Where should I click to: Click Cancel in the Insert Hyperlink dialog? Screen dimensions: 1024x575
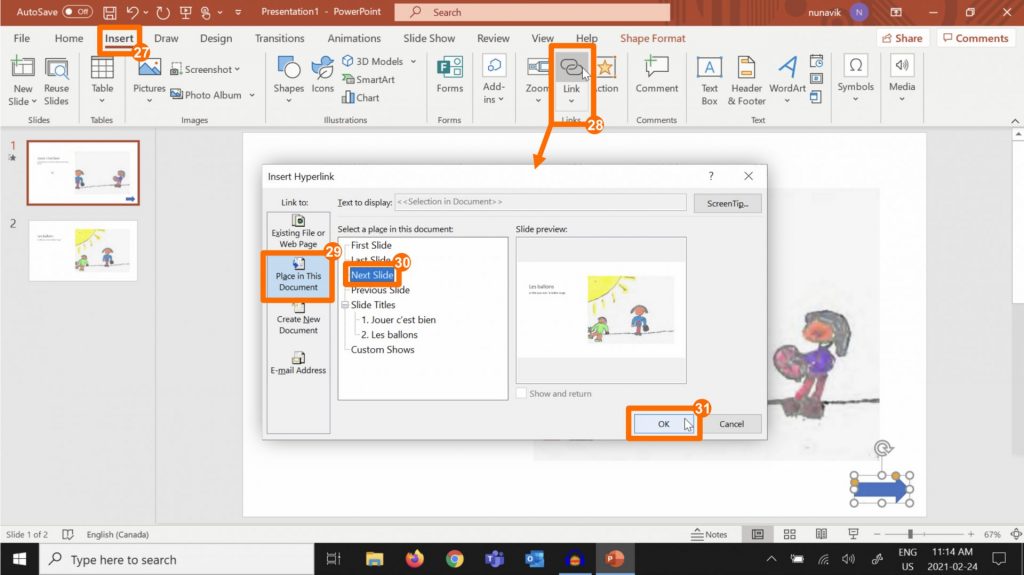[x=731, y=424]
